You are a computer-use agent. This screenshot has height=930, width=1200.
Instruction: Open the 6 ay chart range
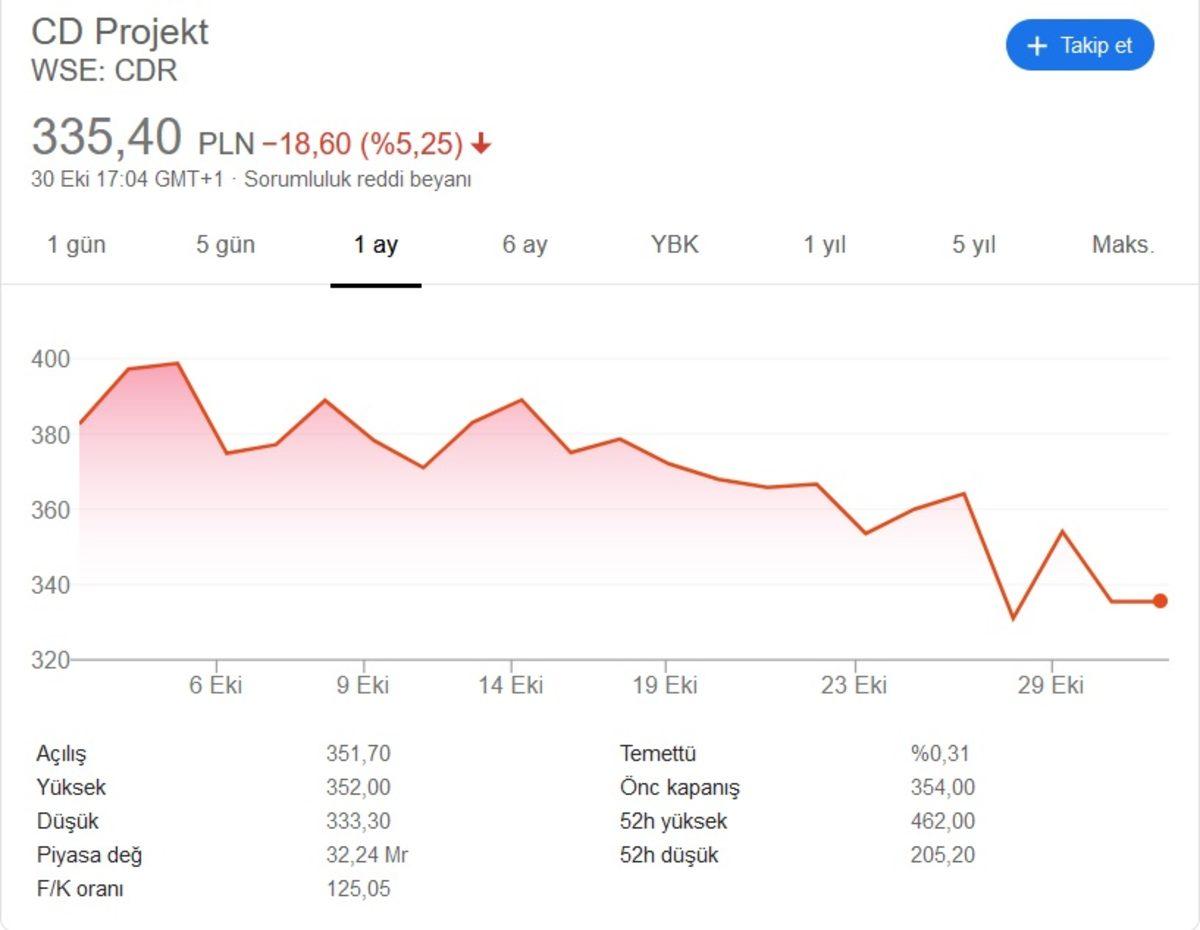[525, 245]
